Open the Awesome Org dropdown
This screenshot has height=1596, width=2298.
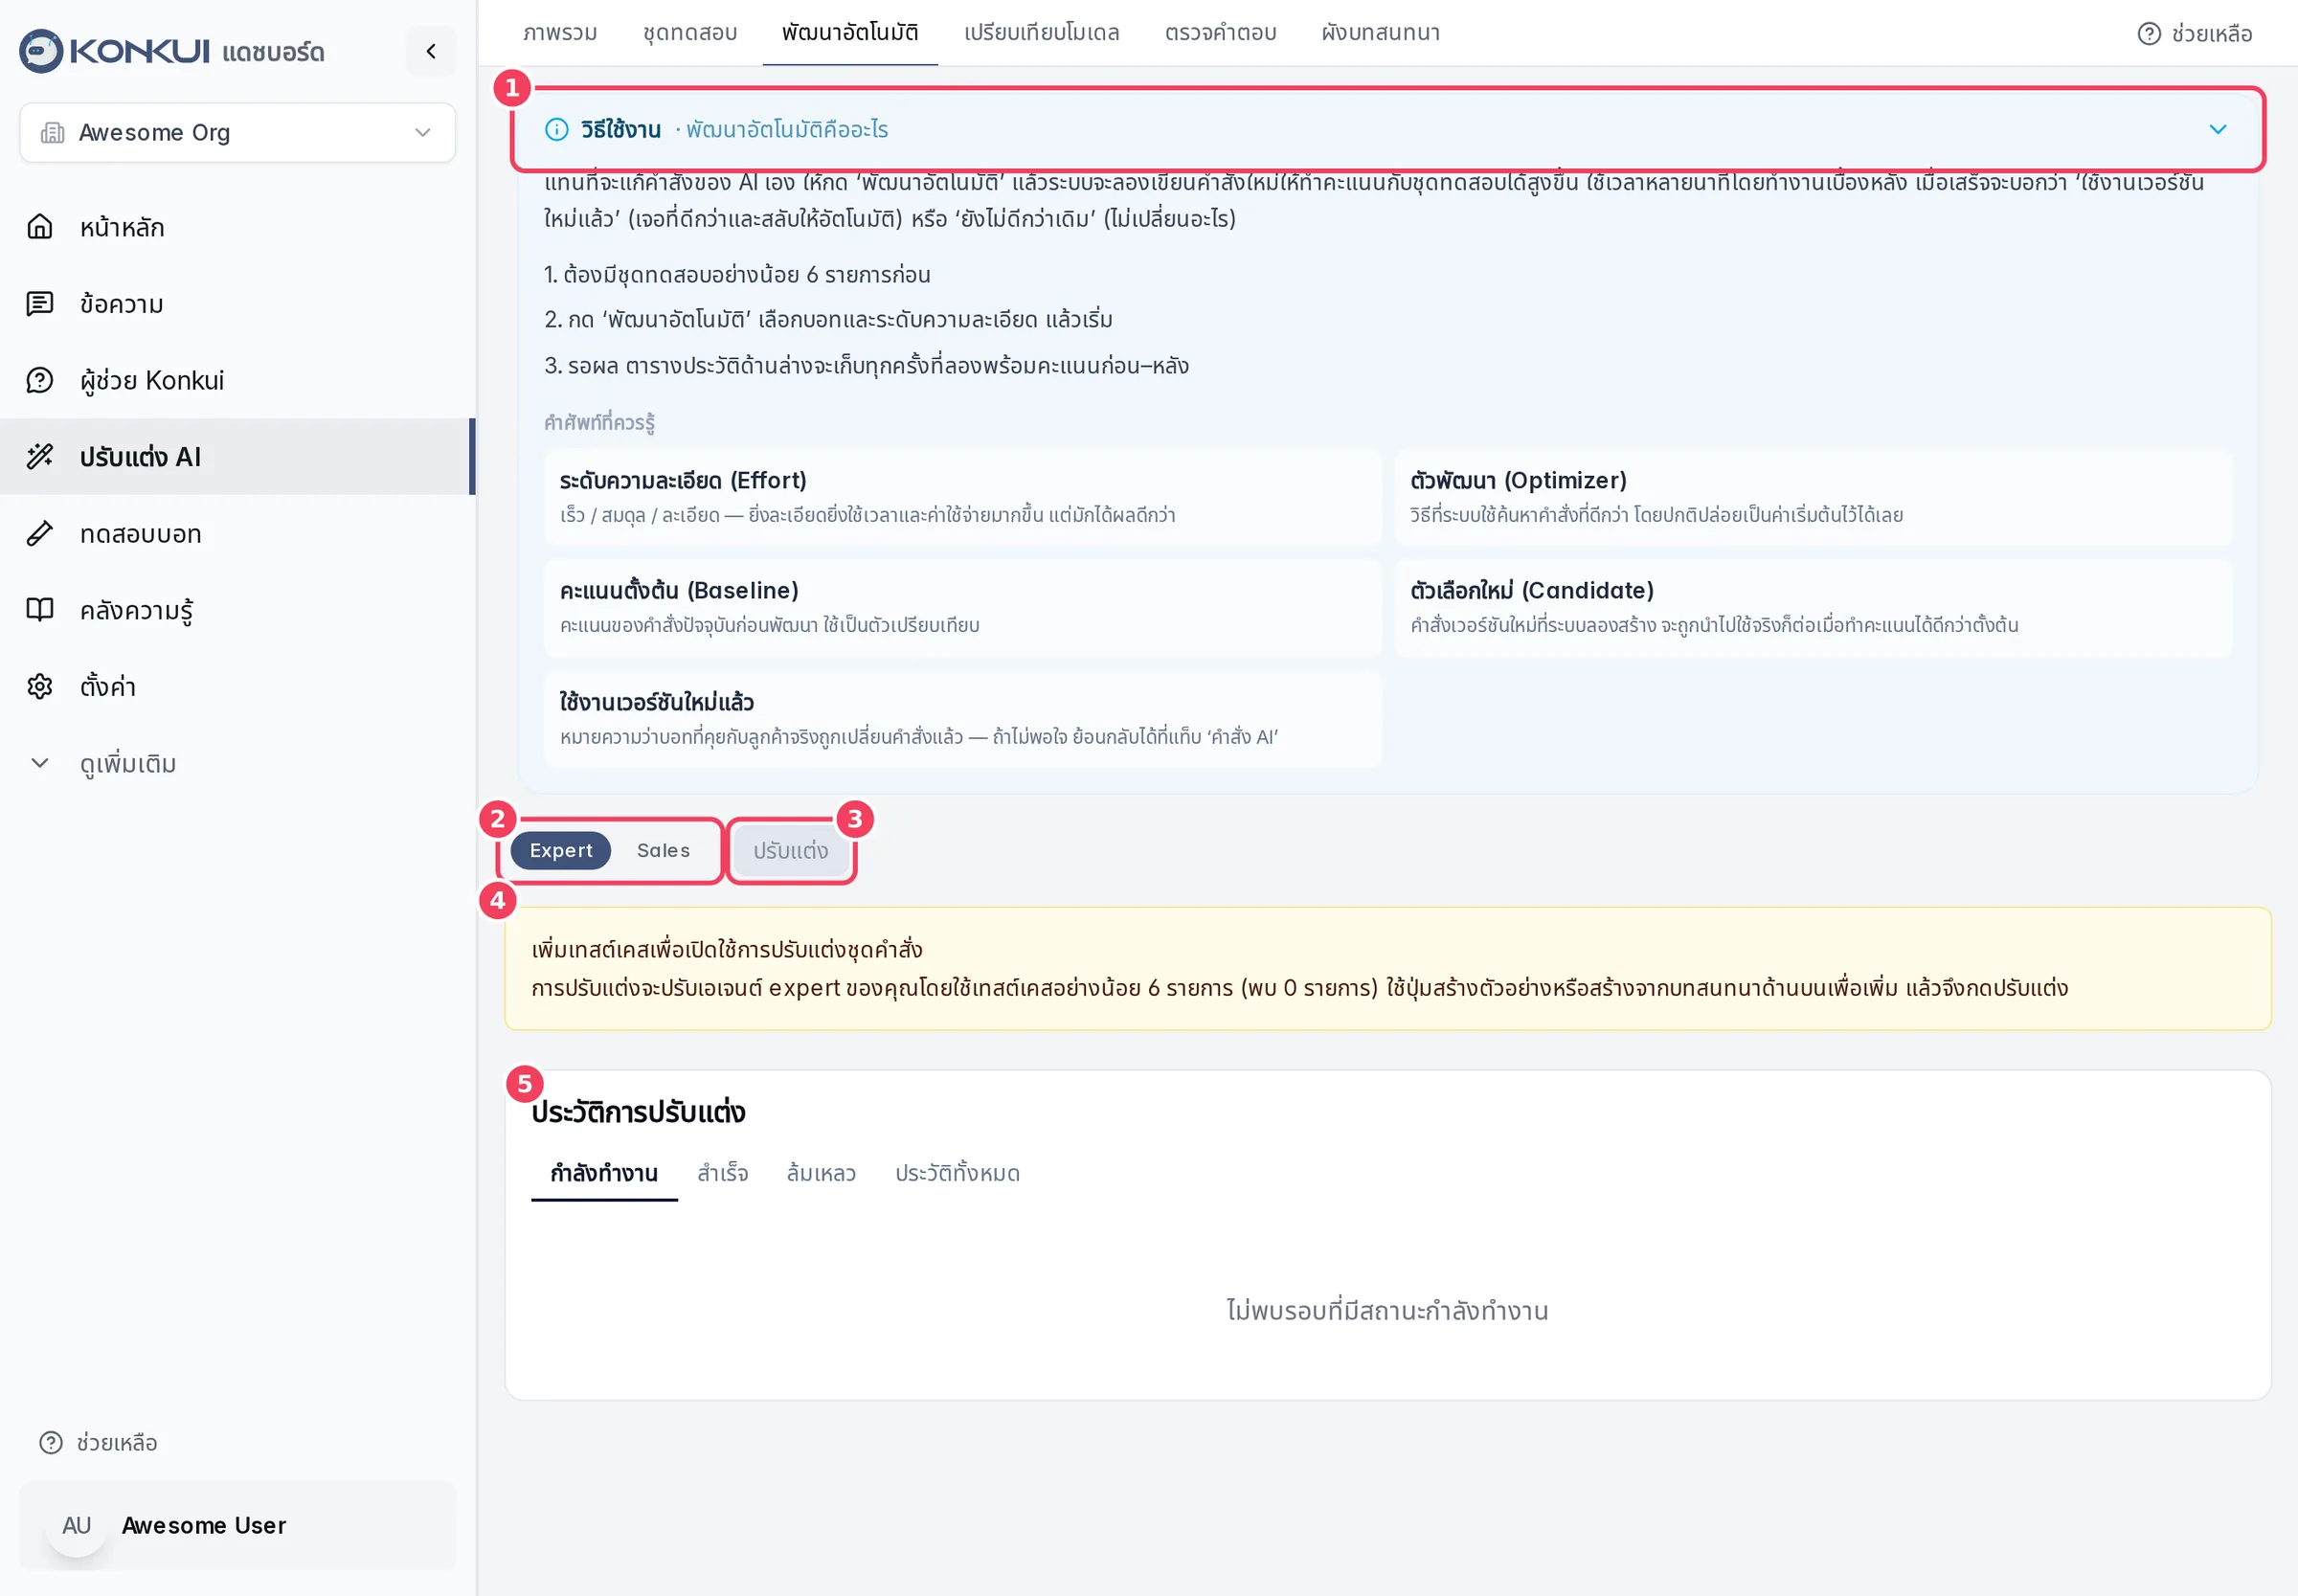(238, 133)
